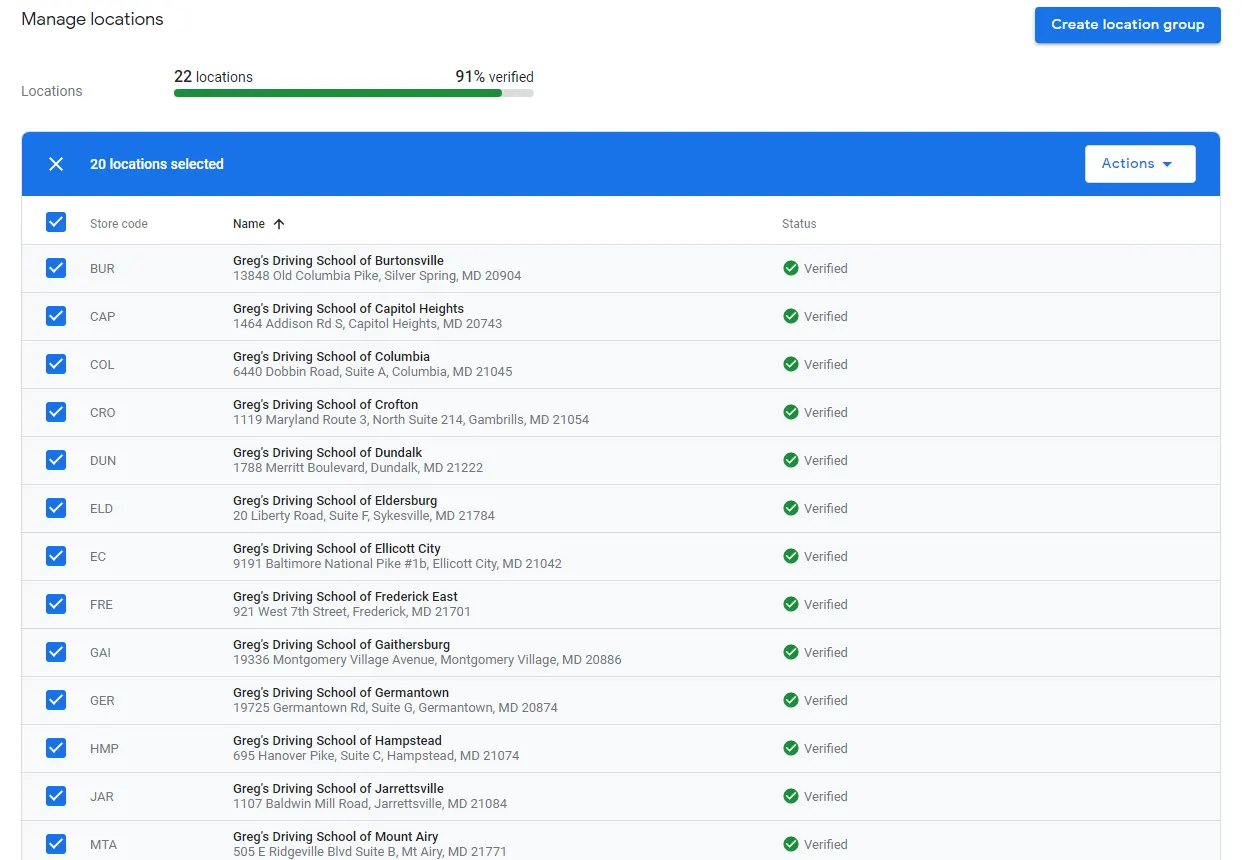This screenshot has width=1242, height=860.
Task: Click the Verified check icon for Dundalk
Action: tap(790, 460)
